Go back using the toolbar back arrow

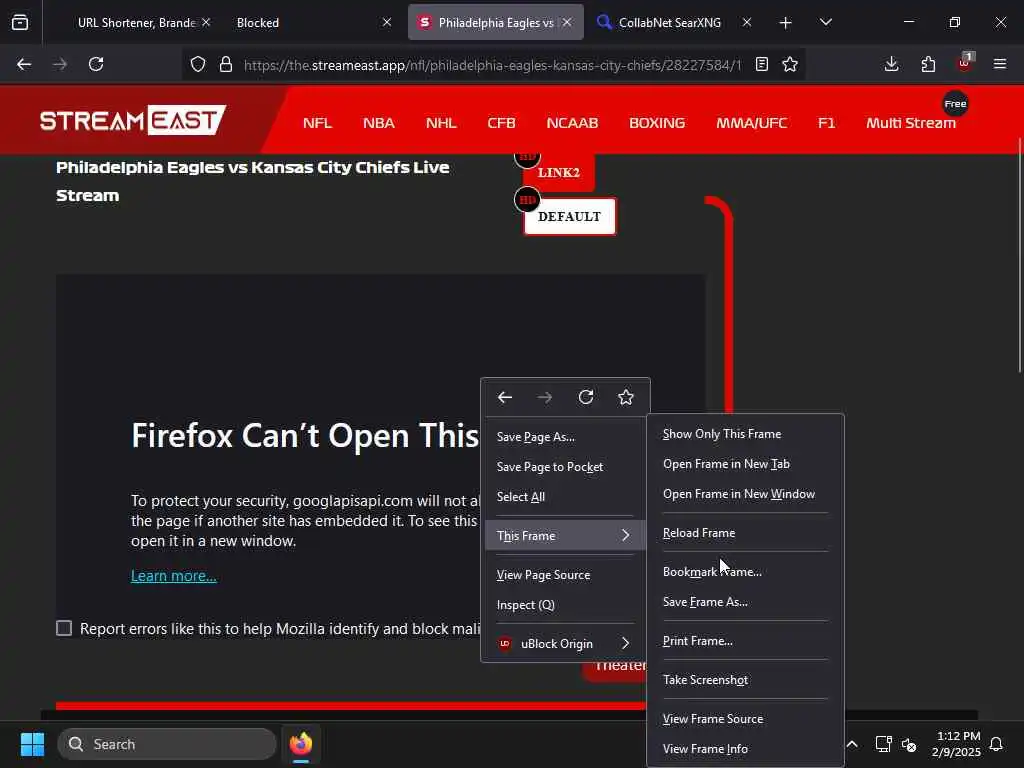(24, 64)
